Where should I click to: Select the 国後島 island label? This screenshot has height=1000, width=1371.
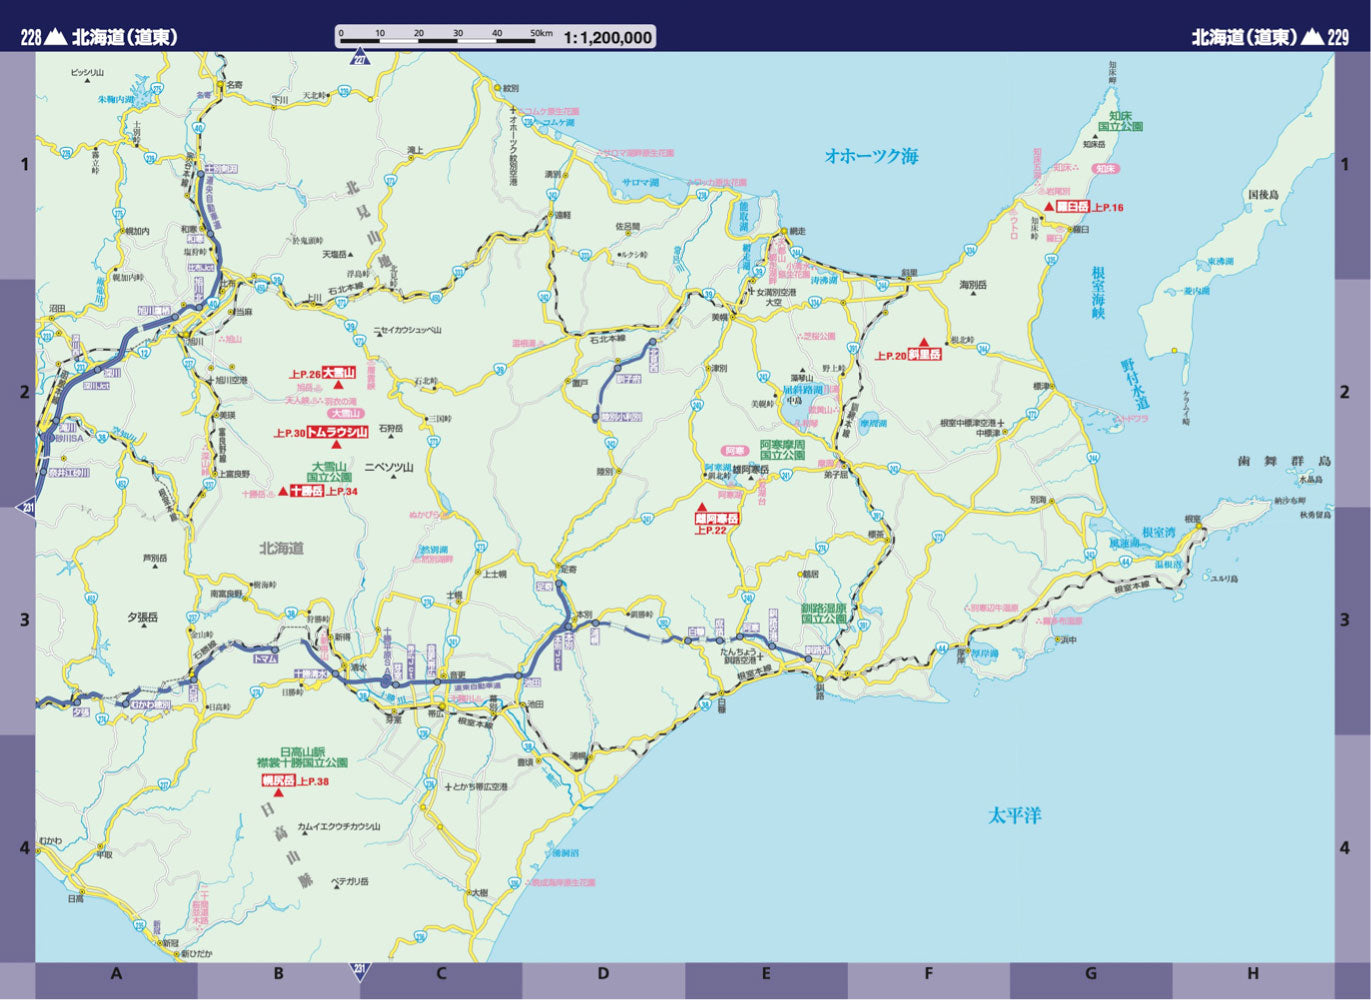(x=1264, y=195)
